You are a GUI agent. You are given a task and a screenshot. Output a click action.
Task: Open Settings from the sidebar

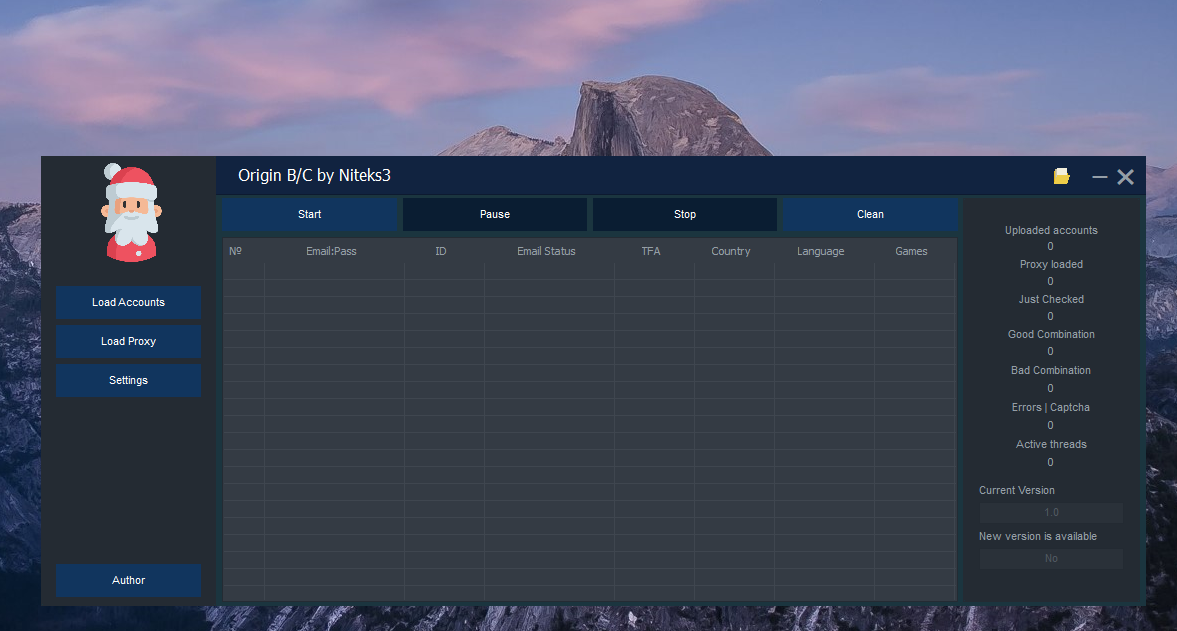(128, 380)
